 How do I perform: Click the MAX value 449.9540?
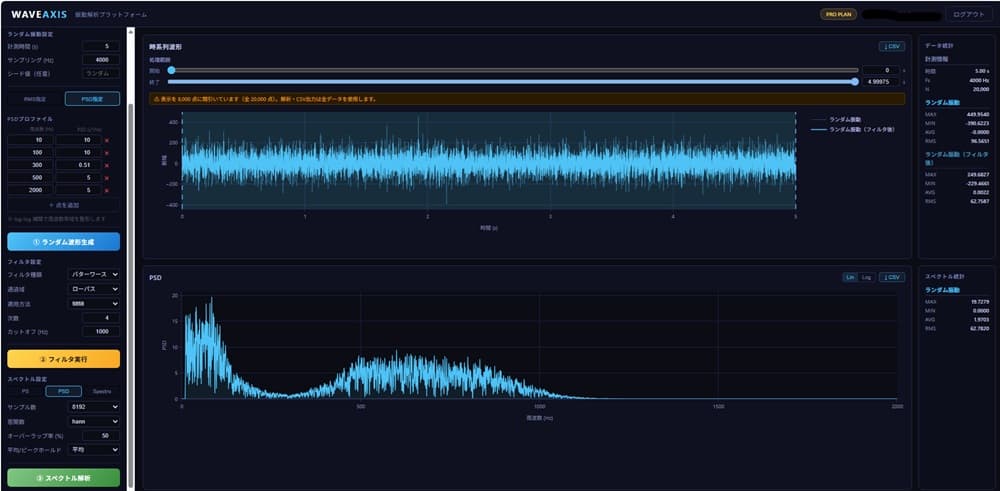click(976, 114)
